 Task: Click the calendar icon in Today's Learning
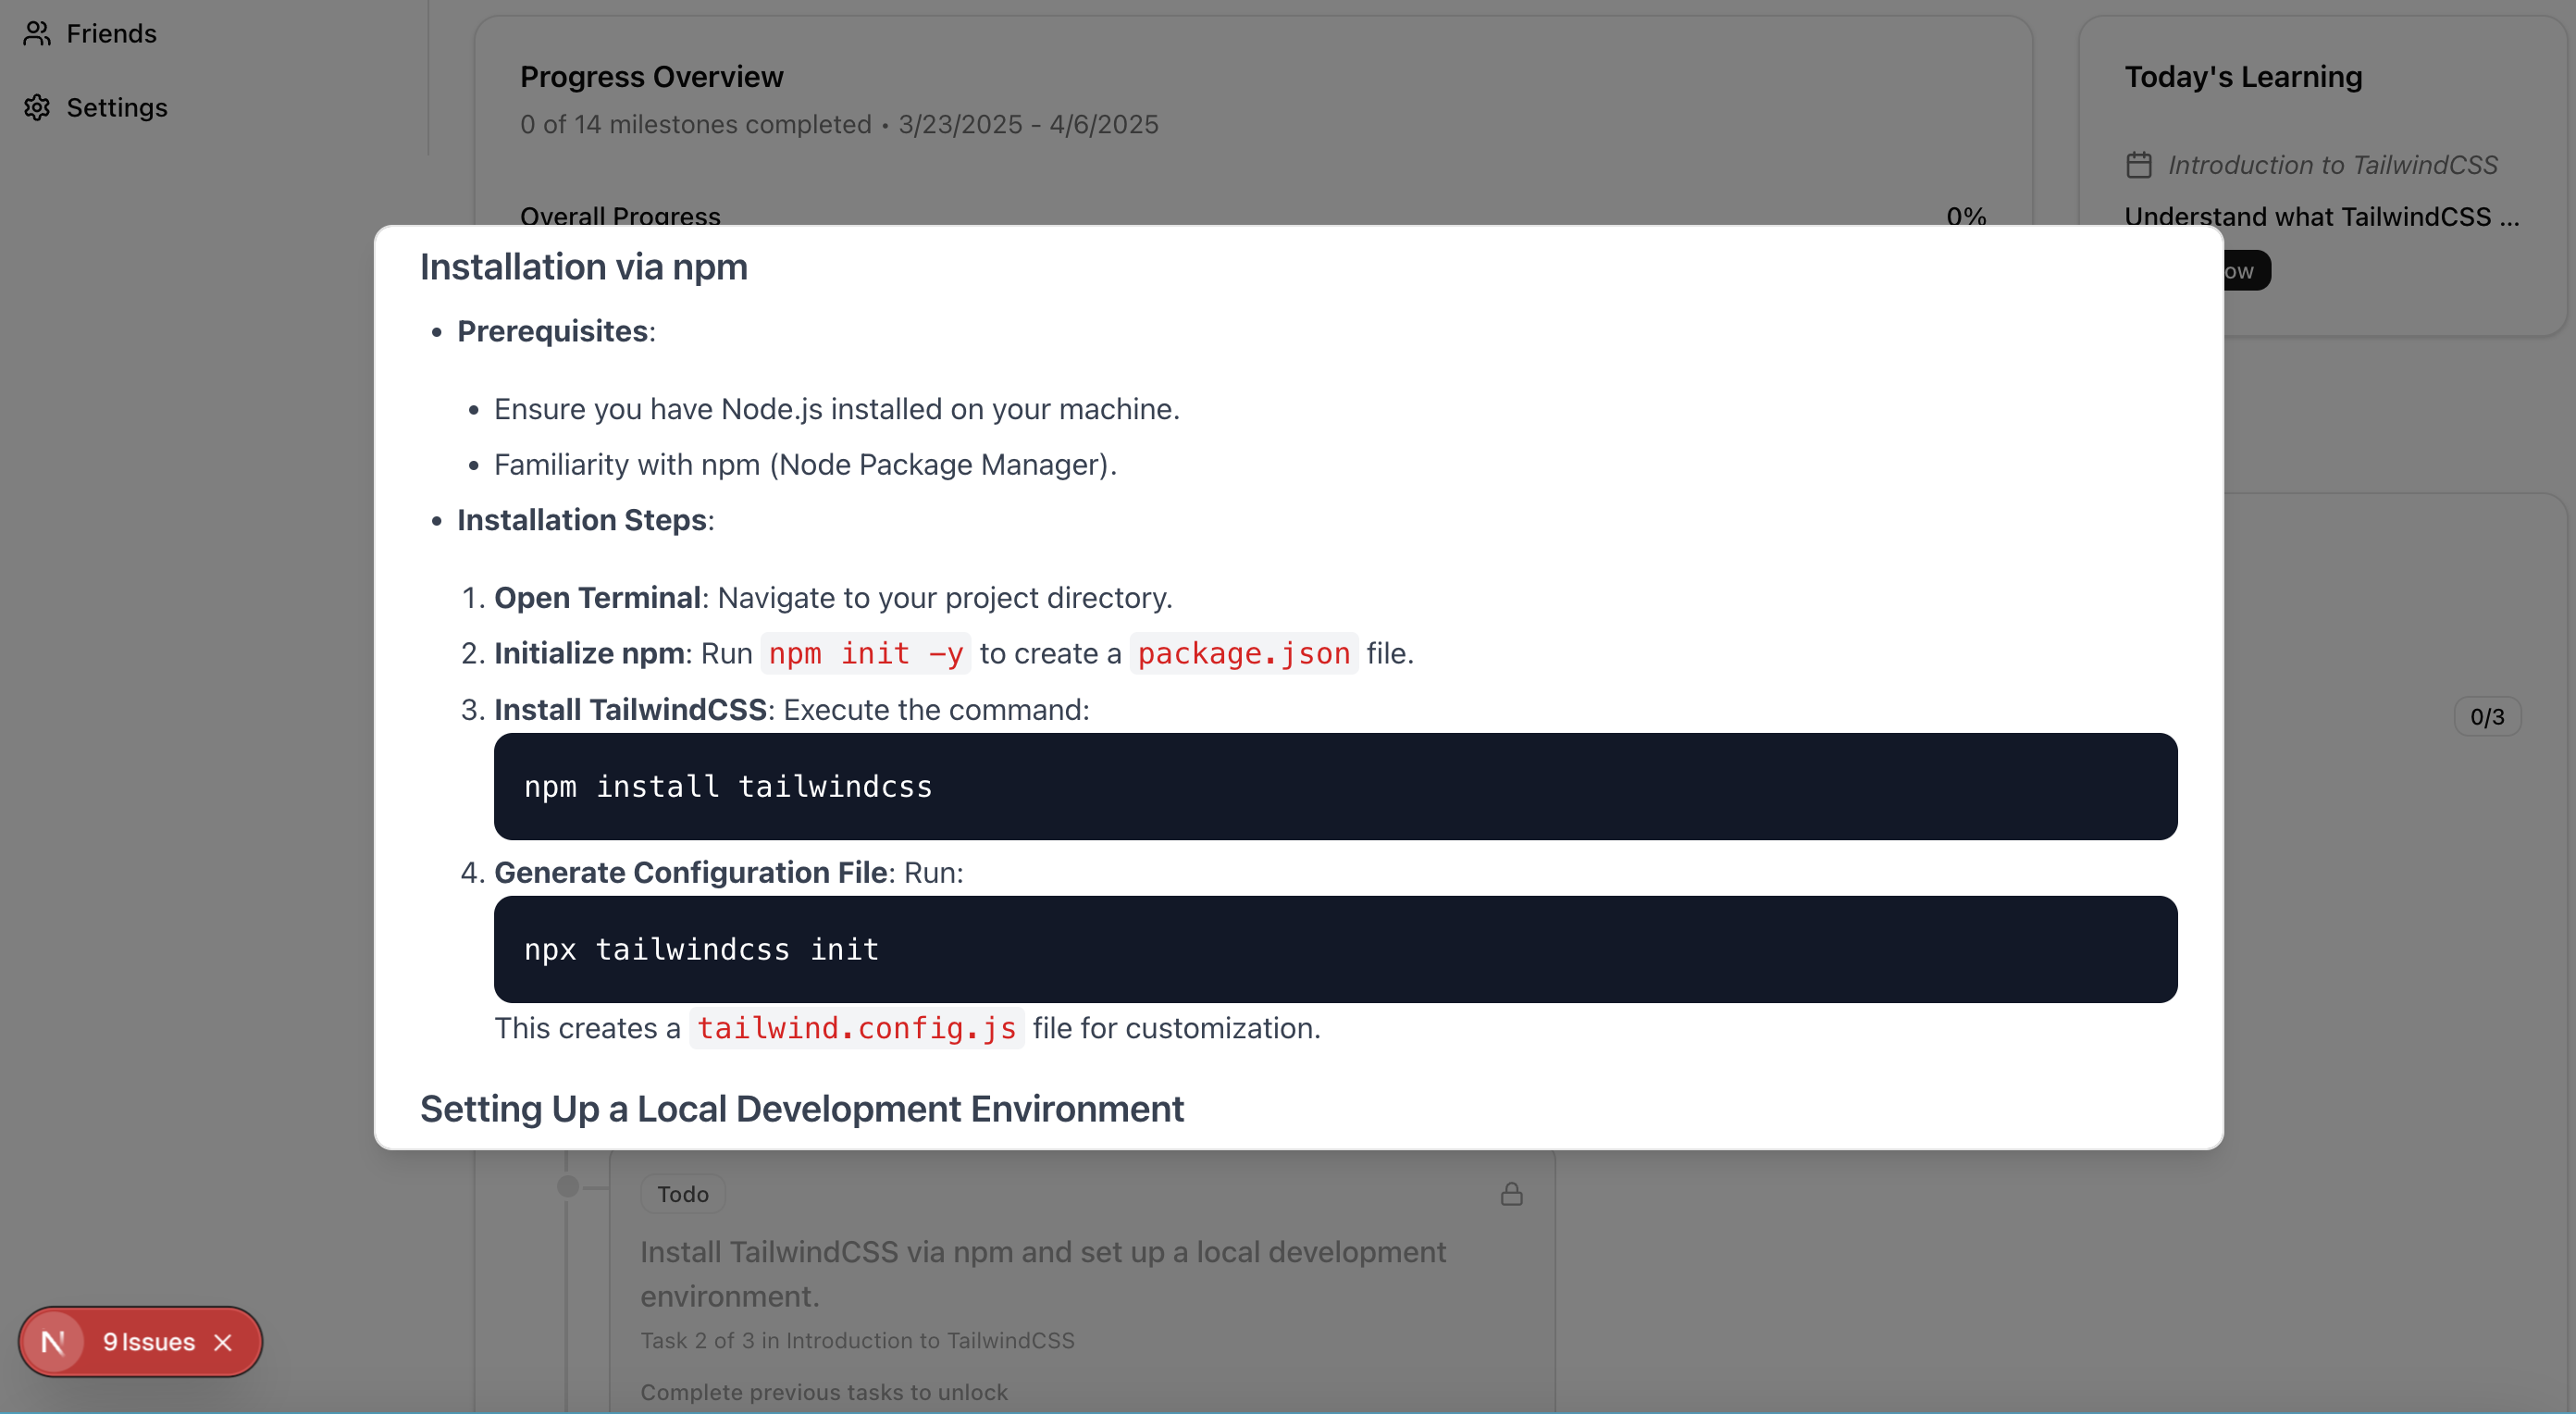click(x=2138, y=165)
